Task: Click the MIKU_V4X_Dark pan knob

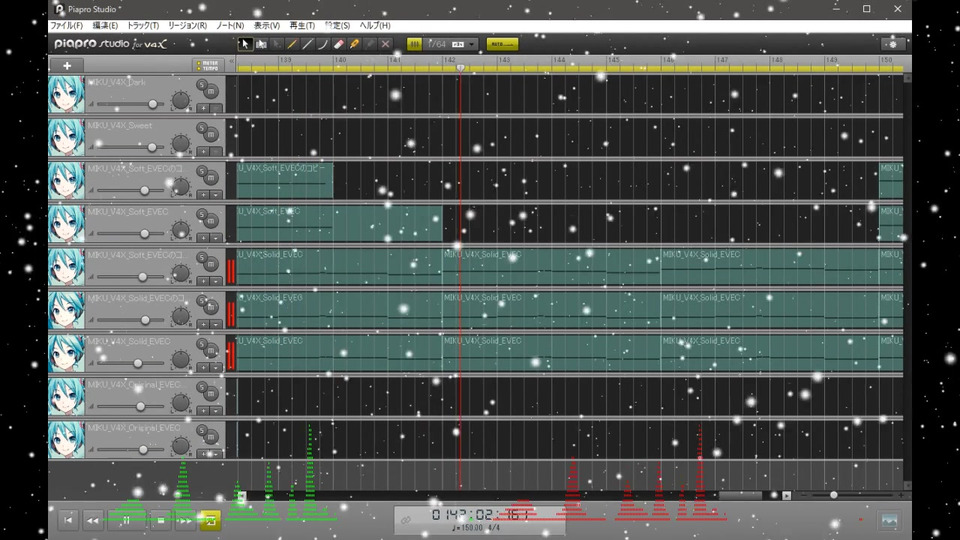Action: click(181, 100)
